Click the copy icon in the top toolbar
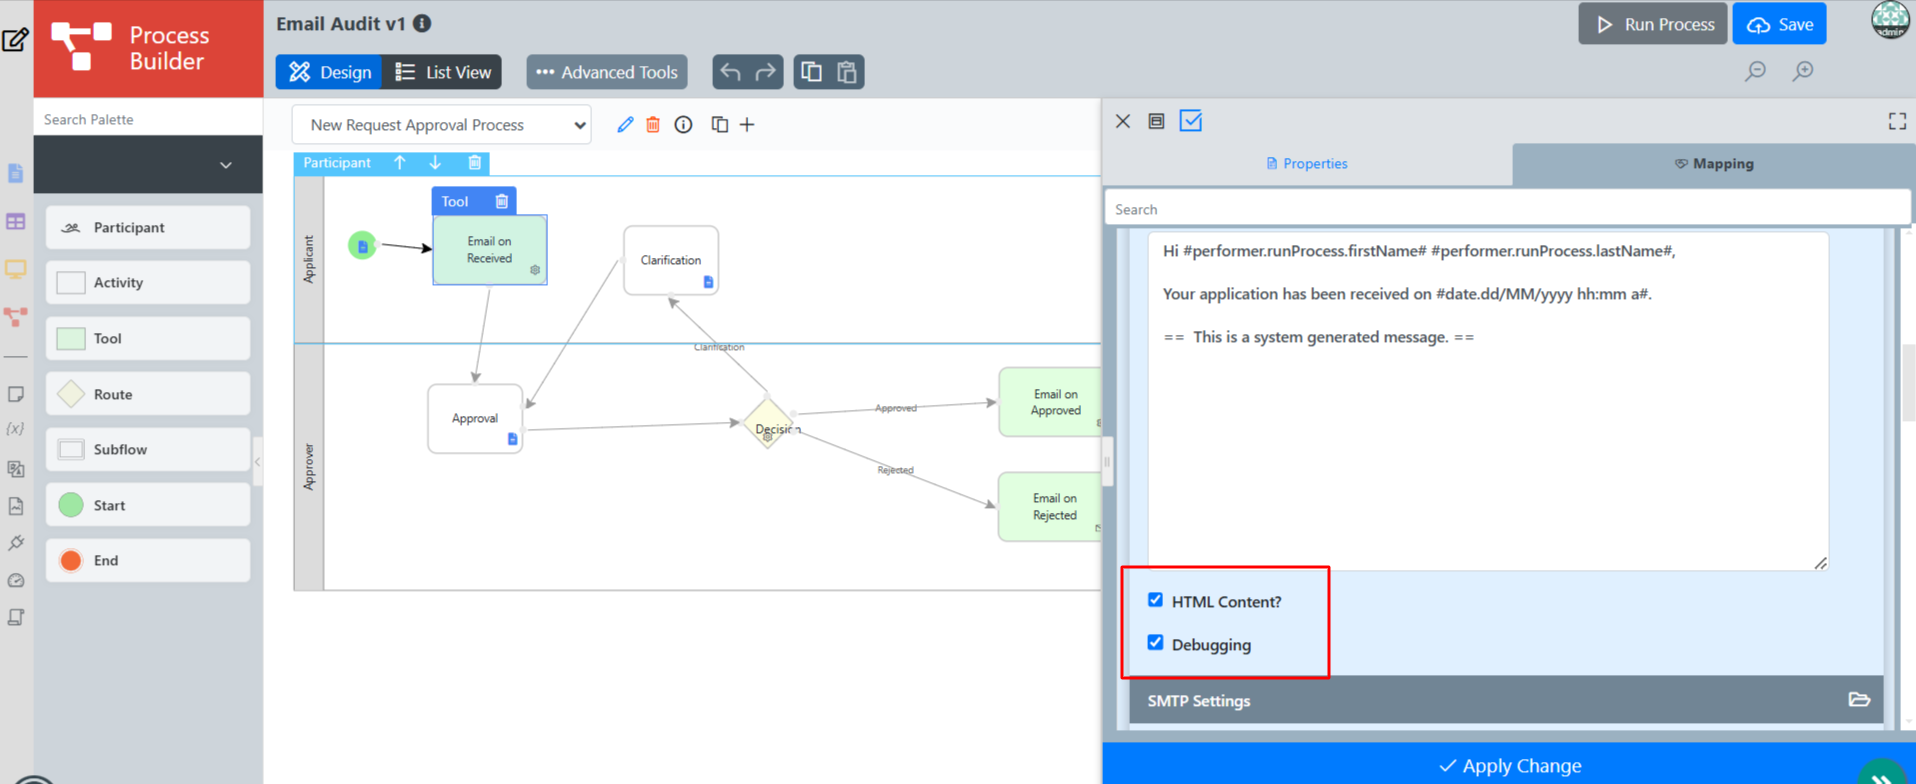Image resolution: width=1916 pixels, height=784 pixels. [811, 72]
